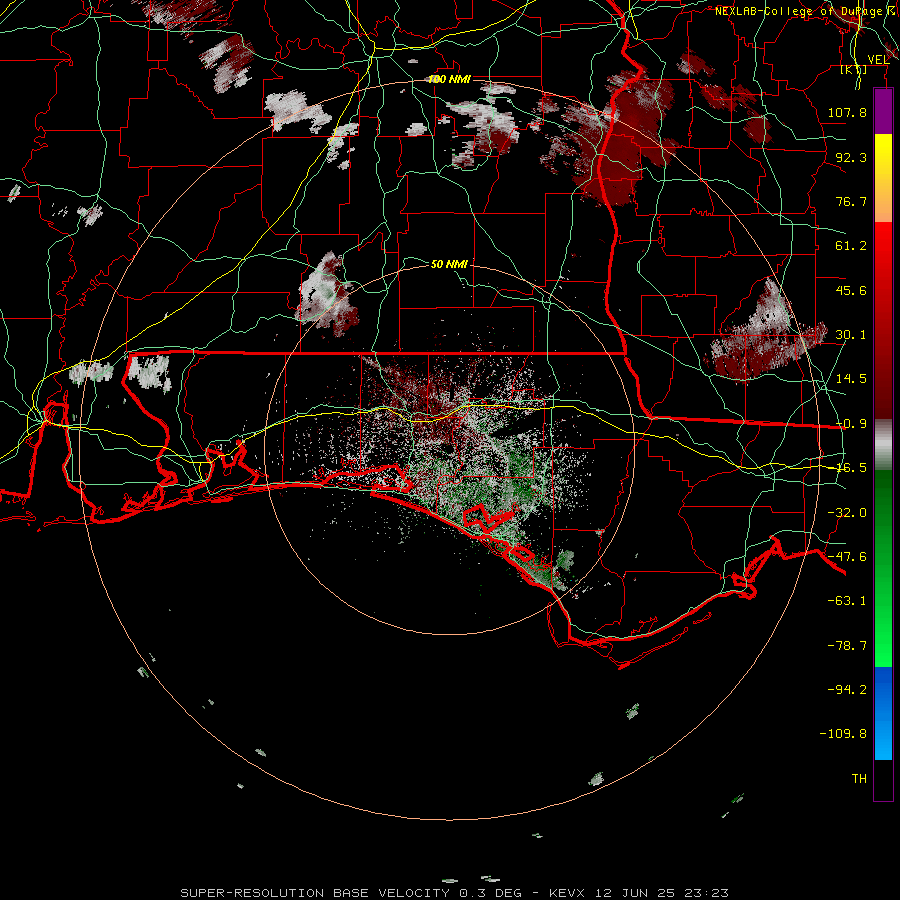Pick the black TH color bar segment
The height and width of the screenshot is (900, 900).
883,780
